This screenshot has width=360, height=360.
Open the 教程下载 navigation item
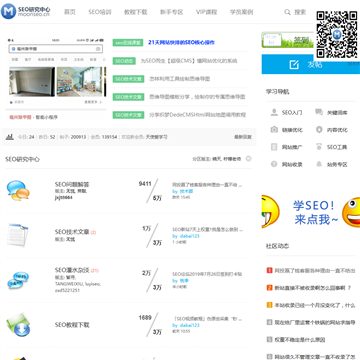point(135,12)
